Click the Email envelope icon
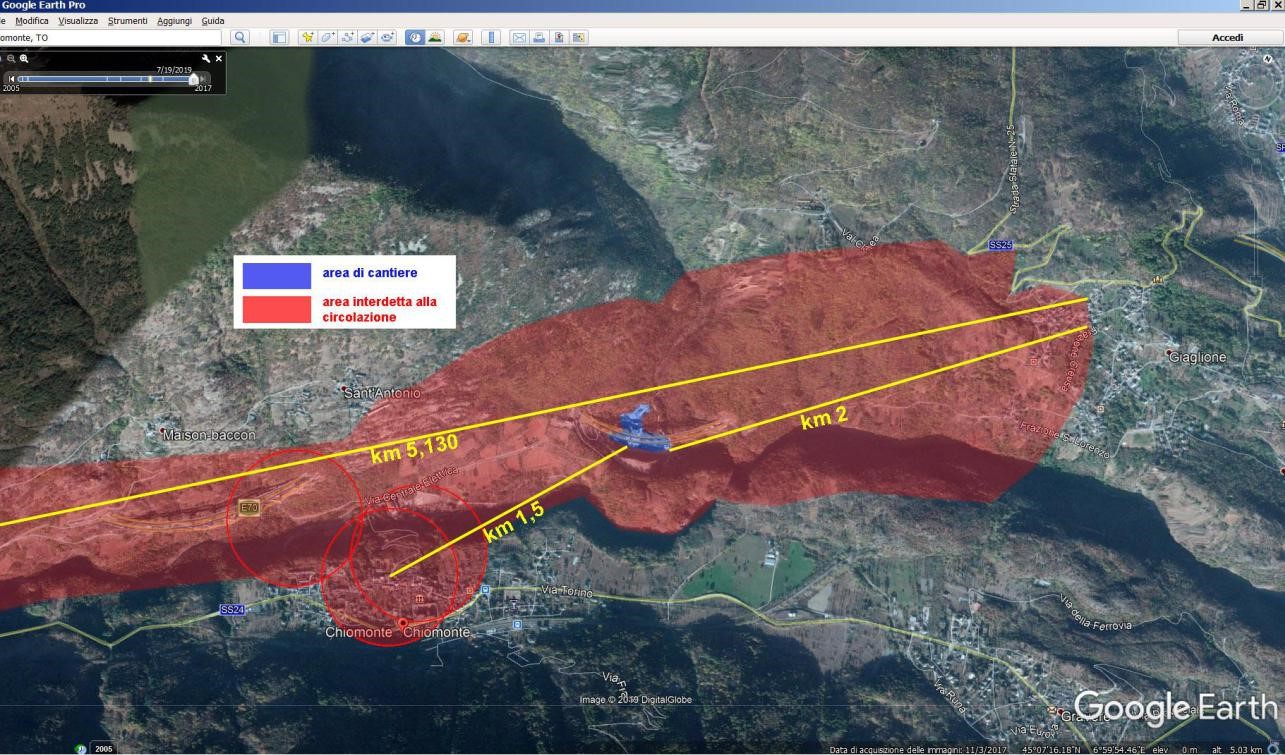The width and height of the screenshot is (1285, 755). click(519, 37)
